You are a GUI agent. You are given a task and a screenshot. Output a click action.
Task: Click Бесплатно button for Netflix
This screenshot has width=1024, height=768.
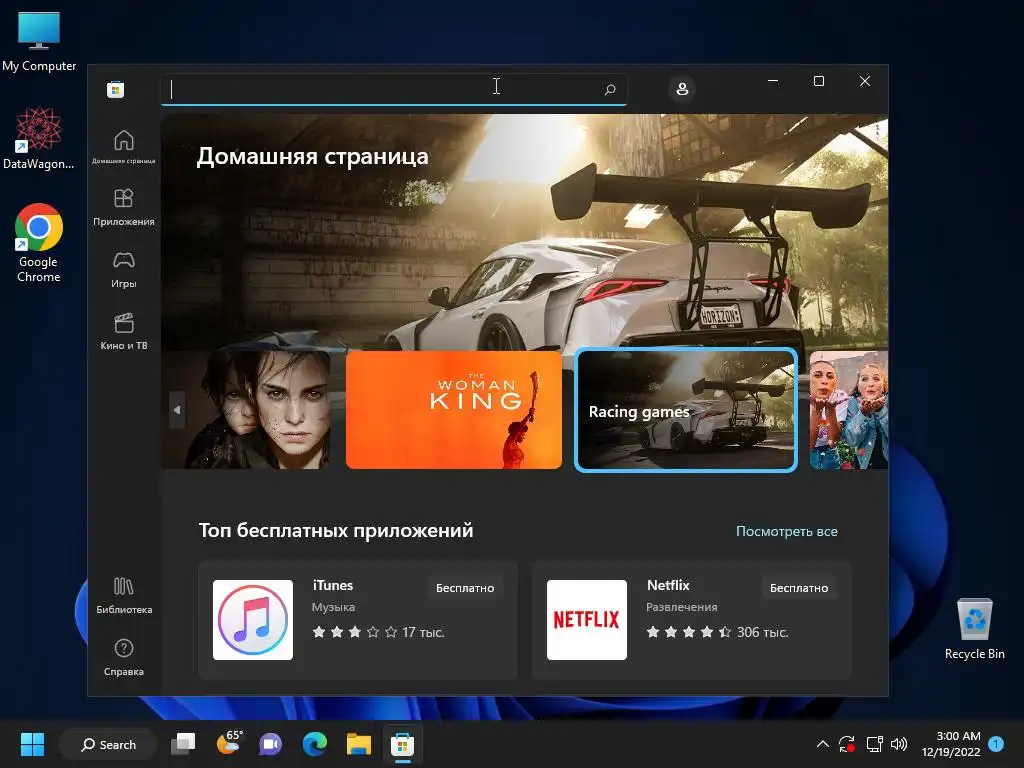tap(799, 588)
